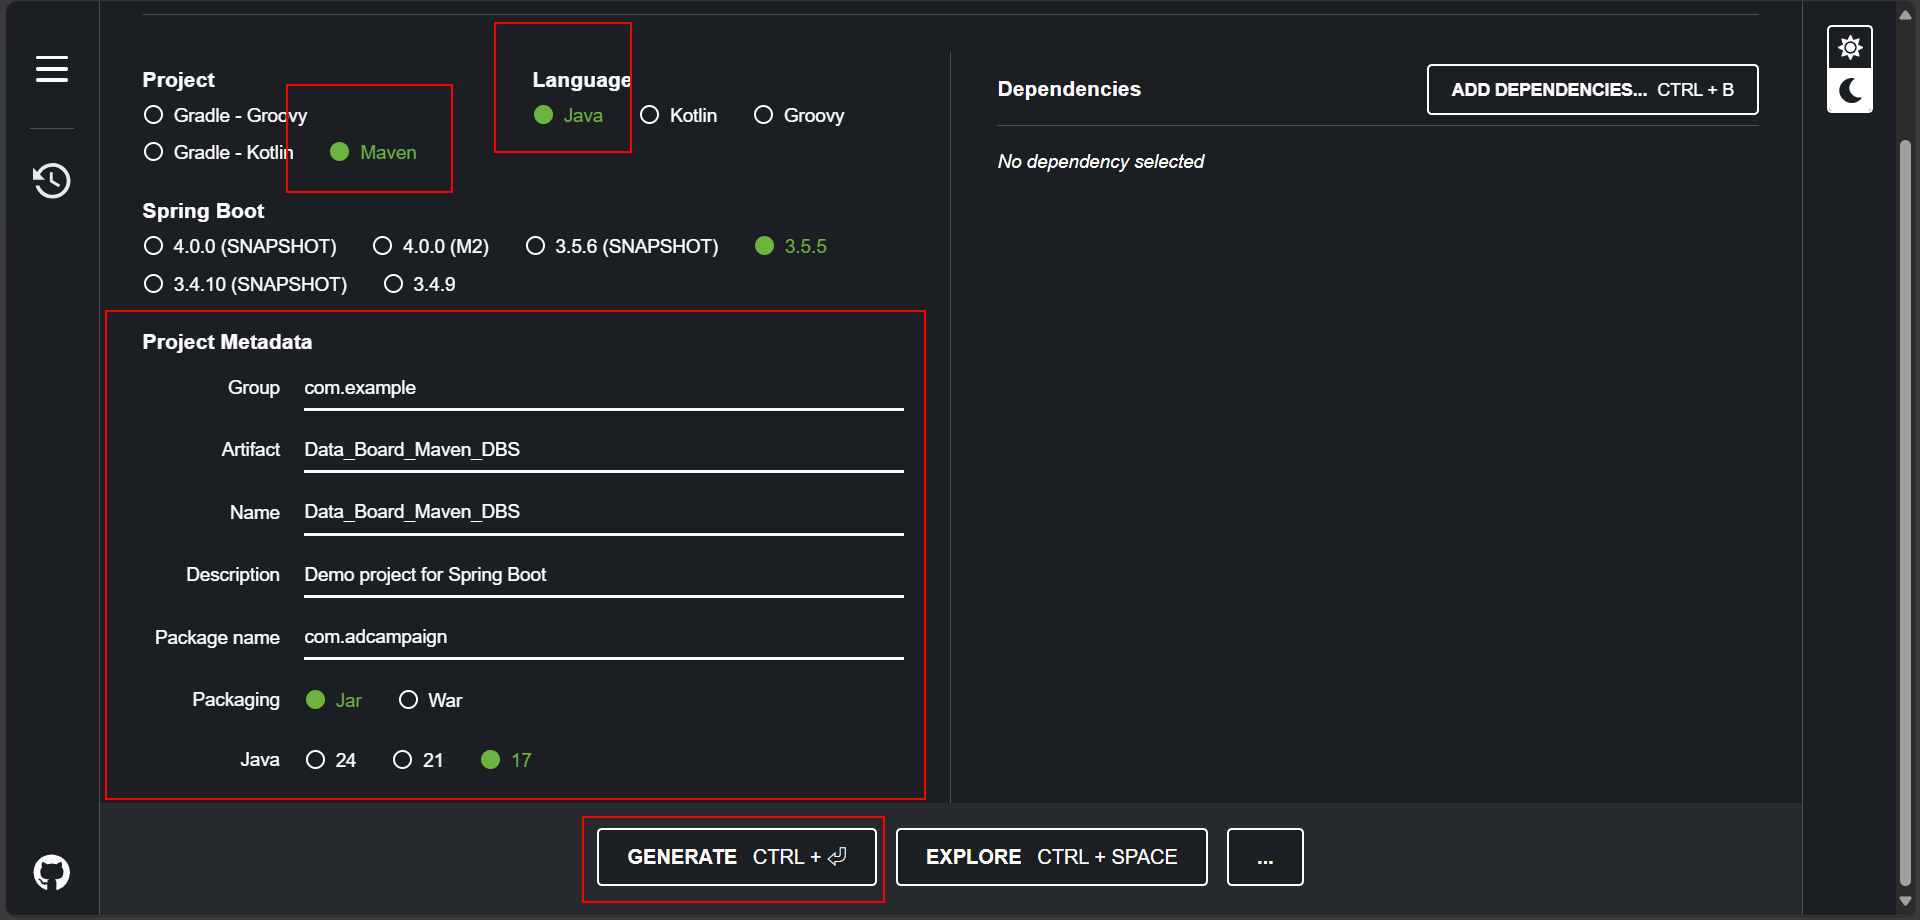
Task: Switch to light theme sun icon
Action: [1850, 47]
